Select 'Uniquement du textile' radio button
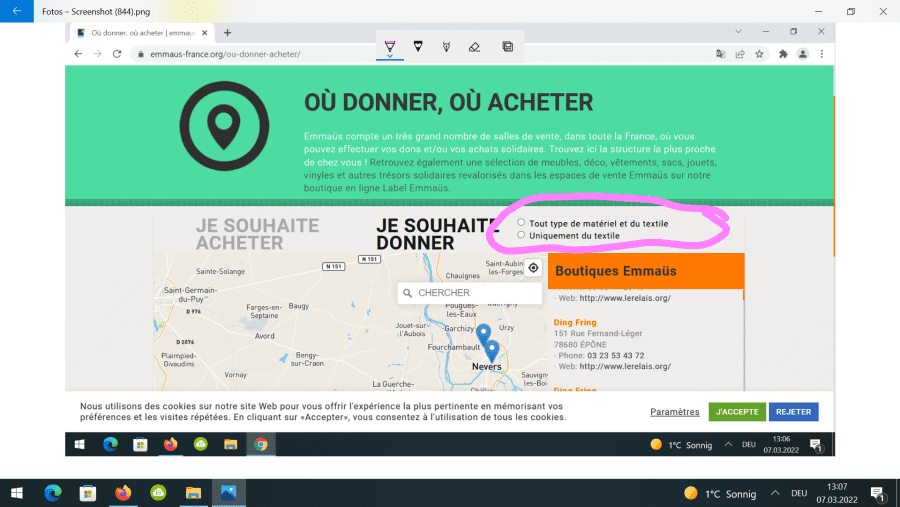This screenshot has width=900, height=507. tap(521, 235)
